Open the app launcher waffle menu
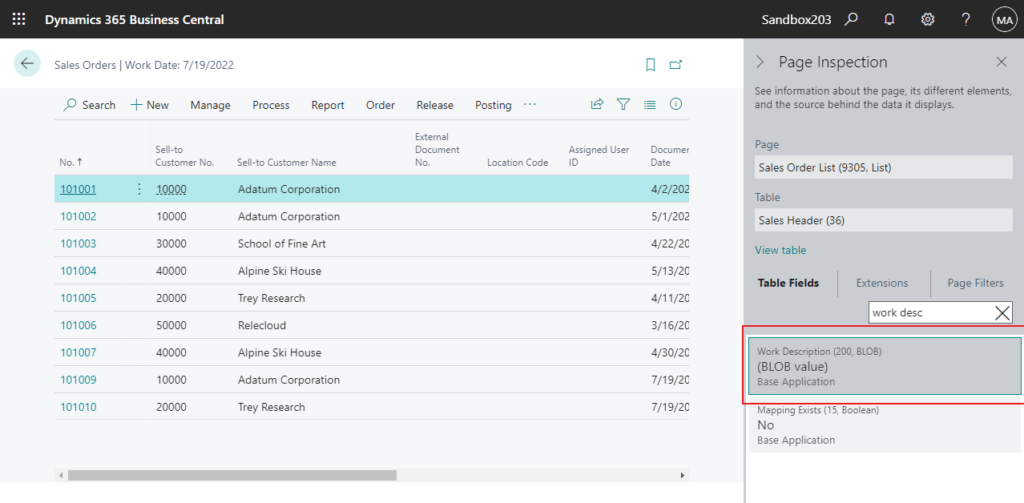The height and width of the screenshot is (503, 1024). tap(20, 20)
